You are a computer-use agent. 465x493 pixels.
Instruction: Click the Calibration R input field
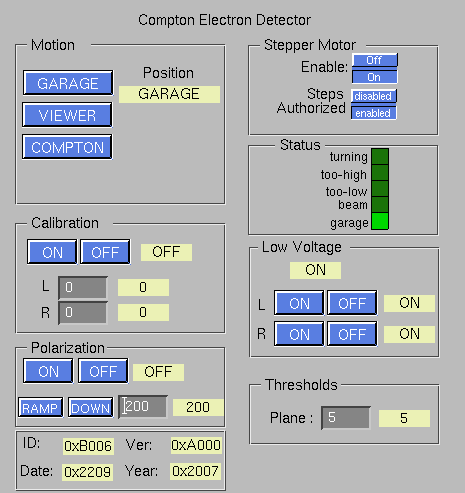tap(83, 313)
